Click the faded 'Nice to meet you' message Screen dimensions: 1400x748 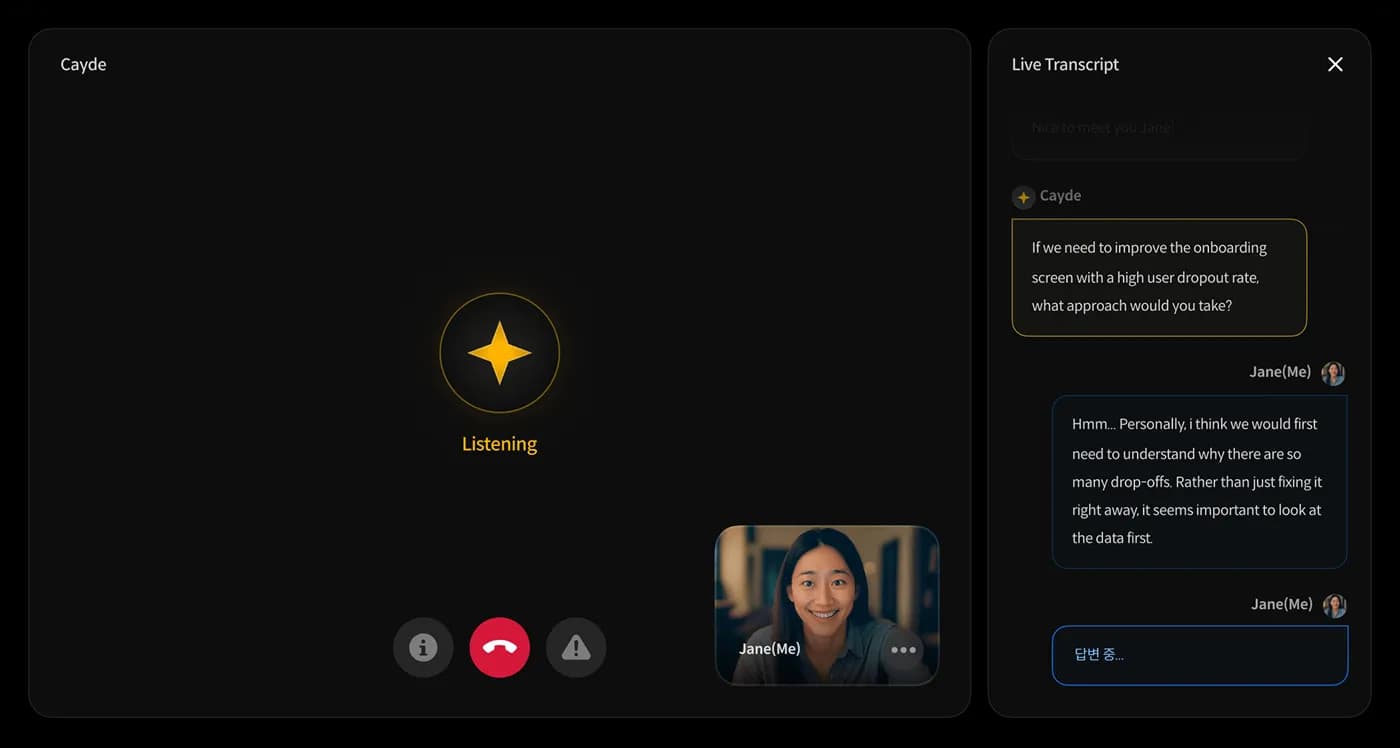pyautogui.click(x=1158, y=129)
